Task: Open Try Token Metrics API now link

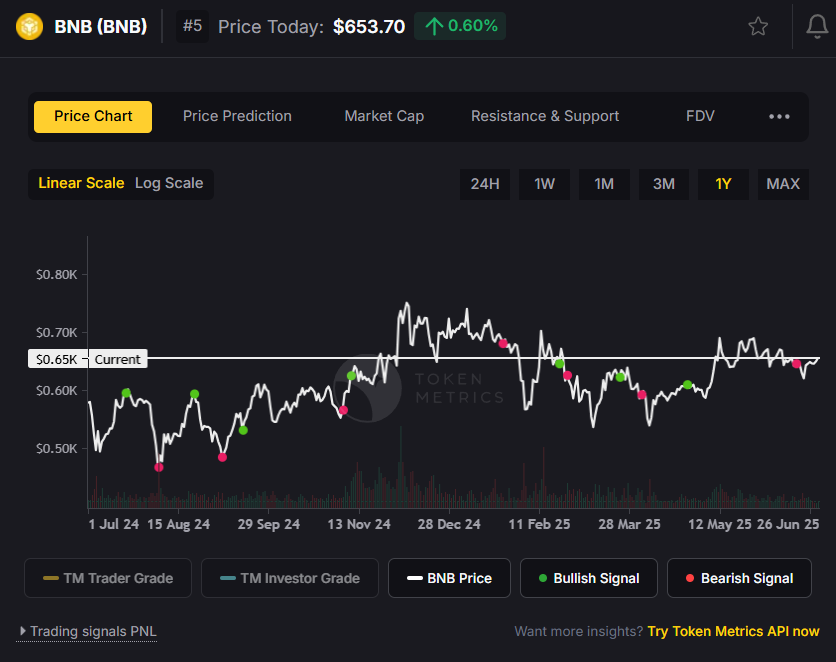Action: (x=733, y=632)
